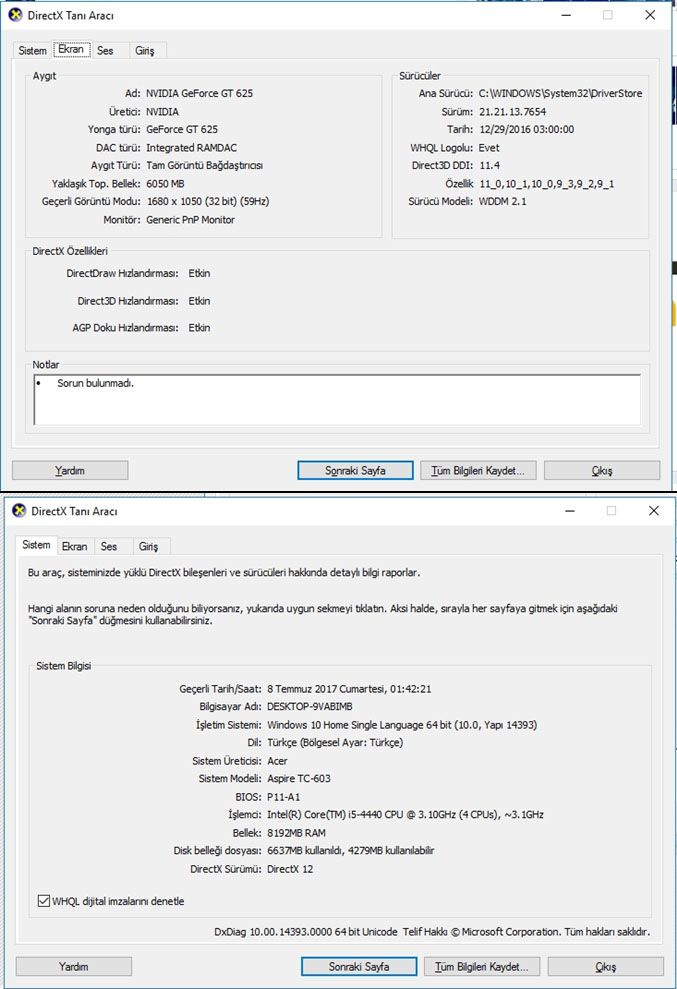Screen dimensions: 677x989
Task: Close the bottom DirectX window
Action: [654, 511]
